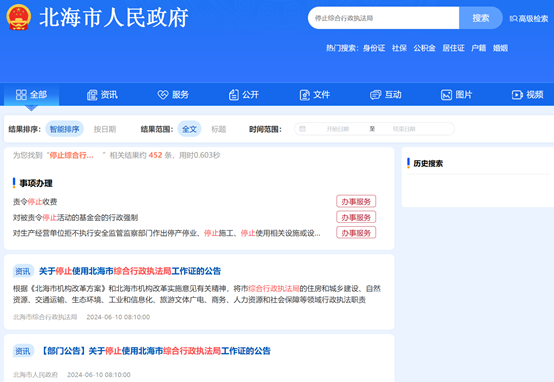Click the result count 452

coord(155,155)
